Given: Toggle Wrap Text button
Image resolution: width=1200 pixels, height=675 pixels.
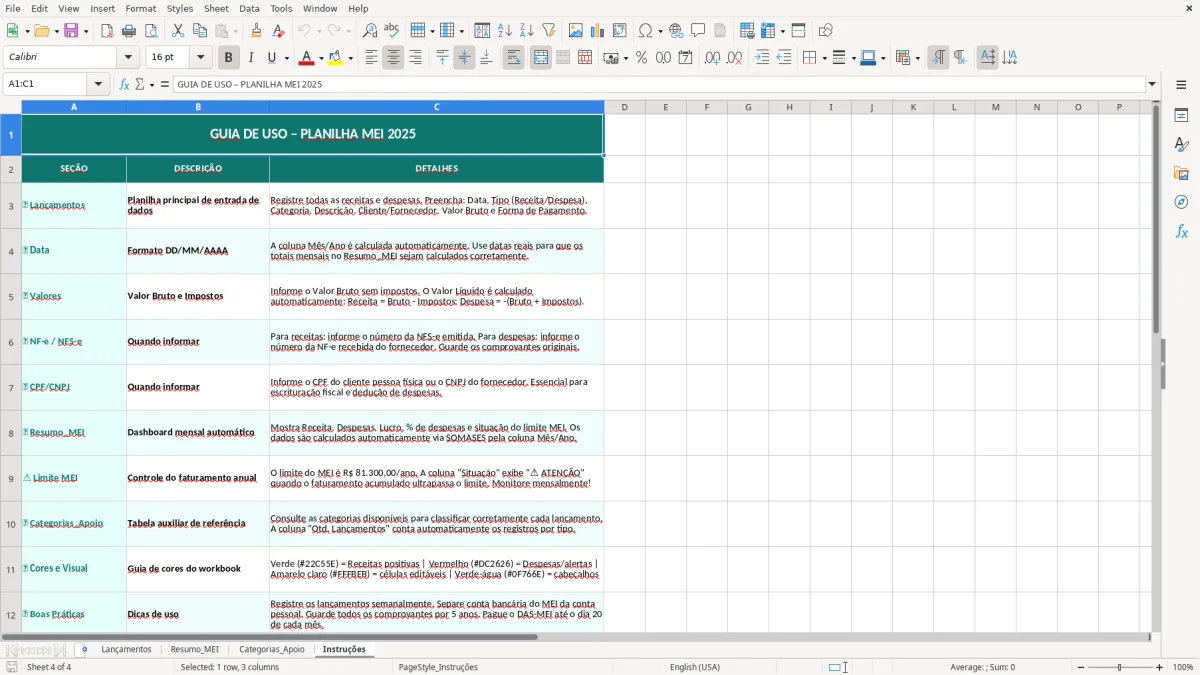Looking at the screenshot, I should [514, 58].
